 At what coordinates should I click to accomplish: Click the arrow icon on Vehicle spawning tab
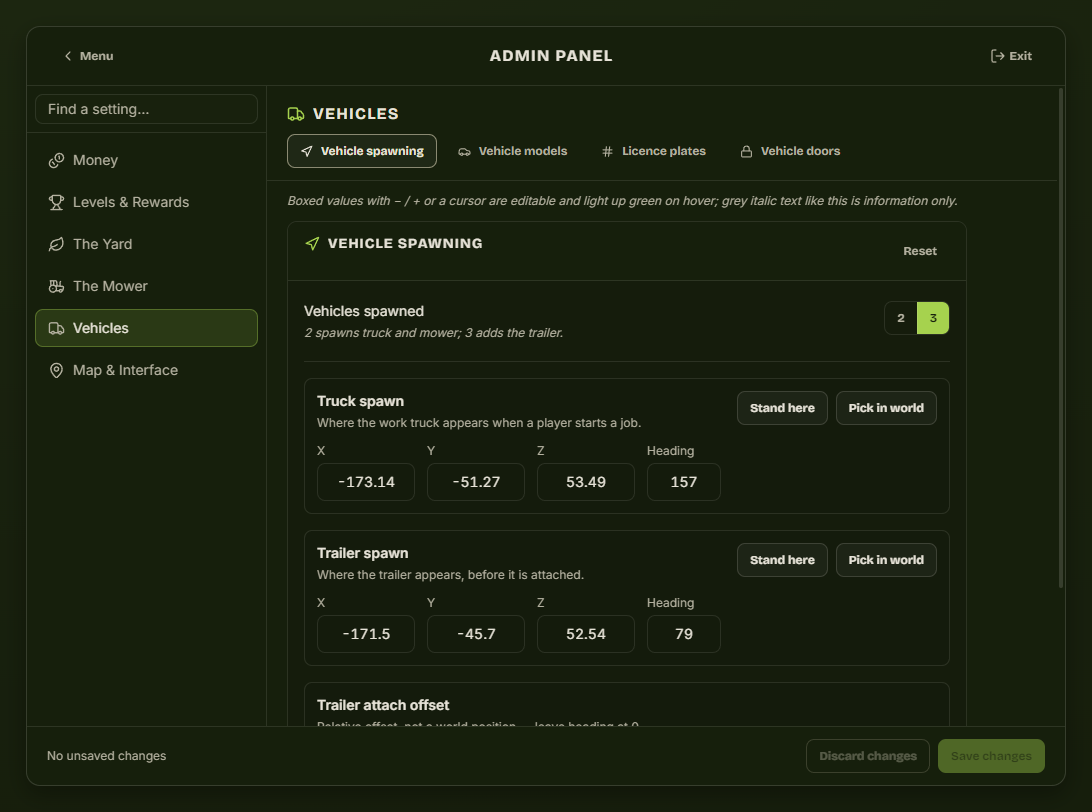[x=307, y=151]
